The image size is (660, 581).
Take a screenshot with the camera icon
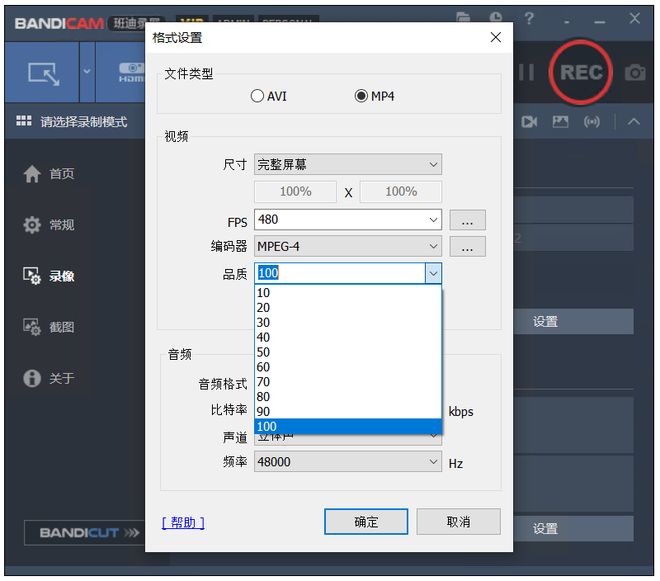(x=635, y=72)
